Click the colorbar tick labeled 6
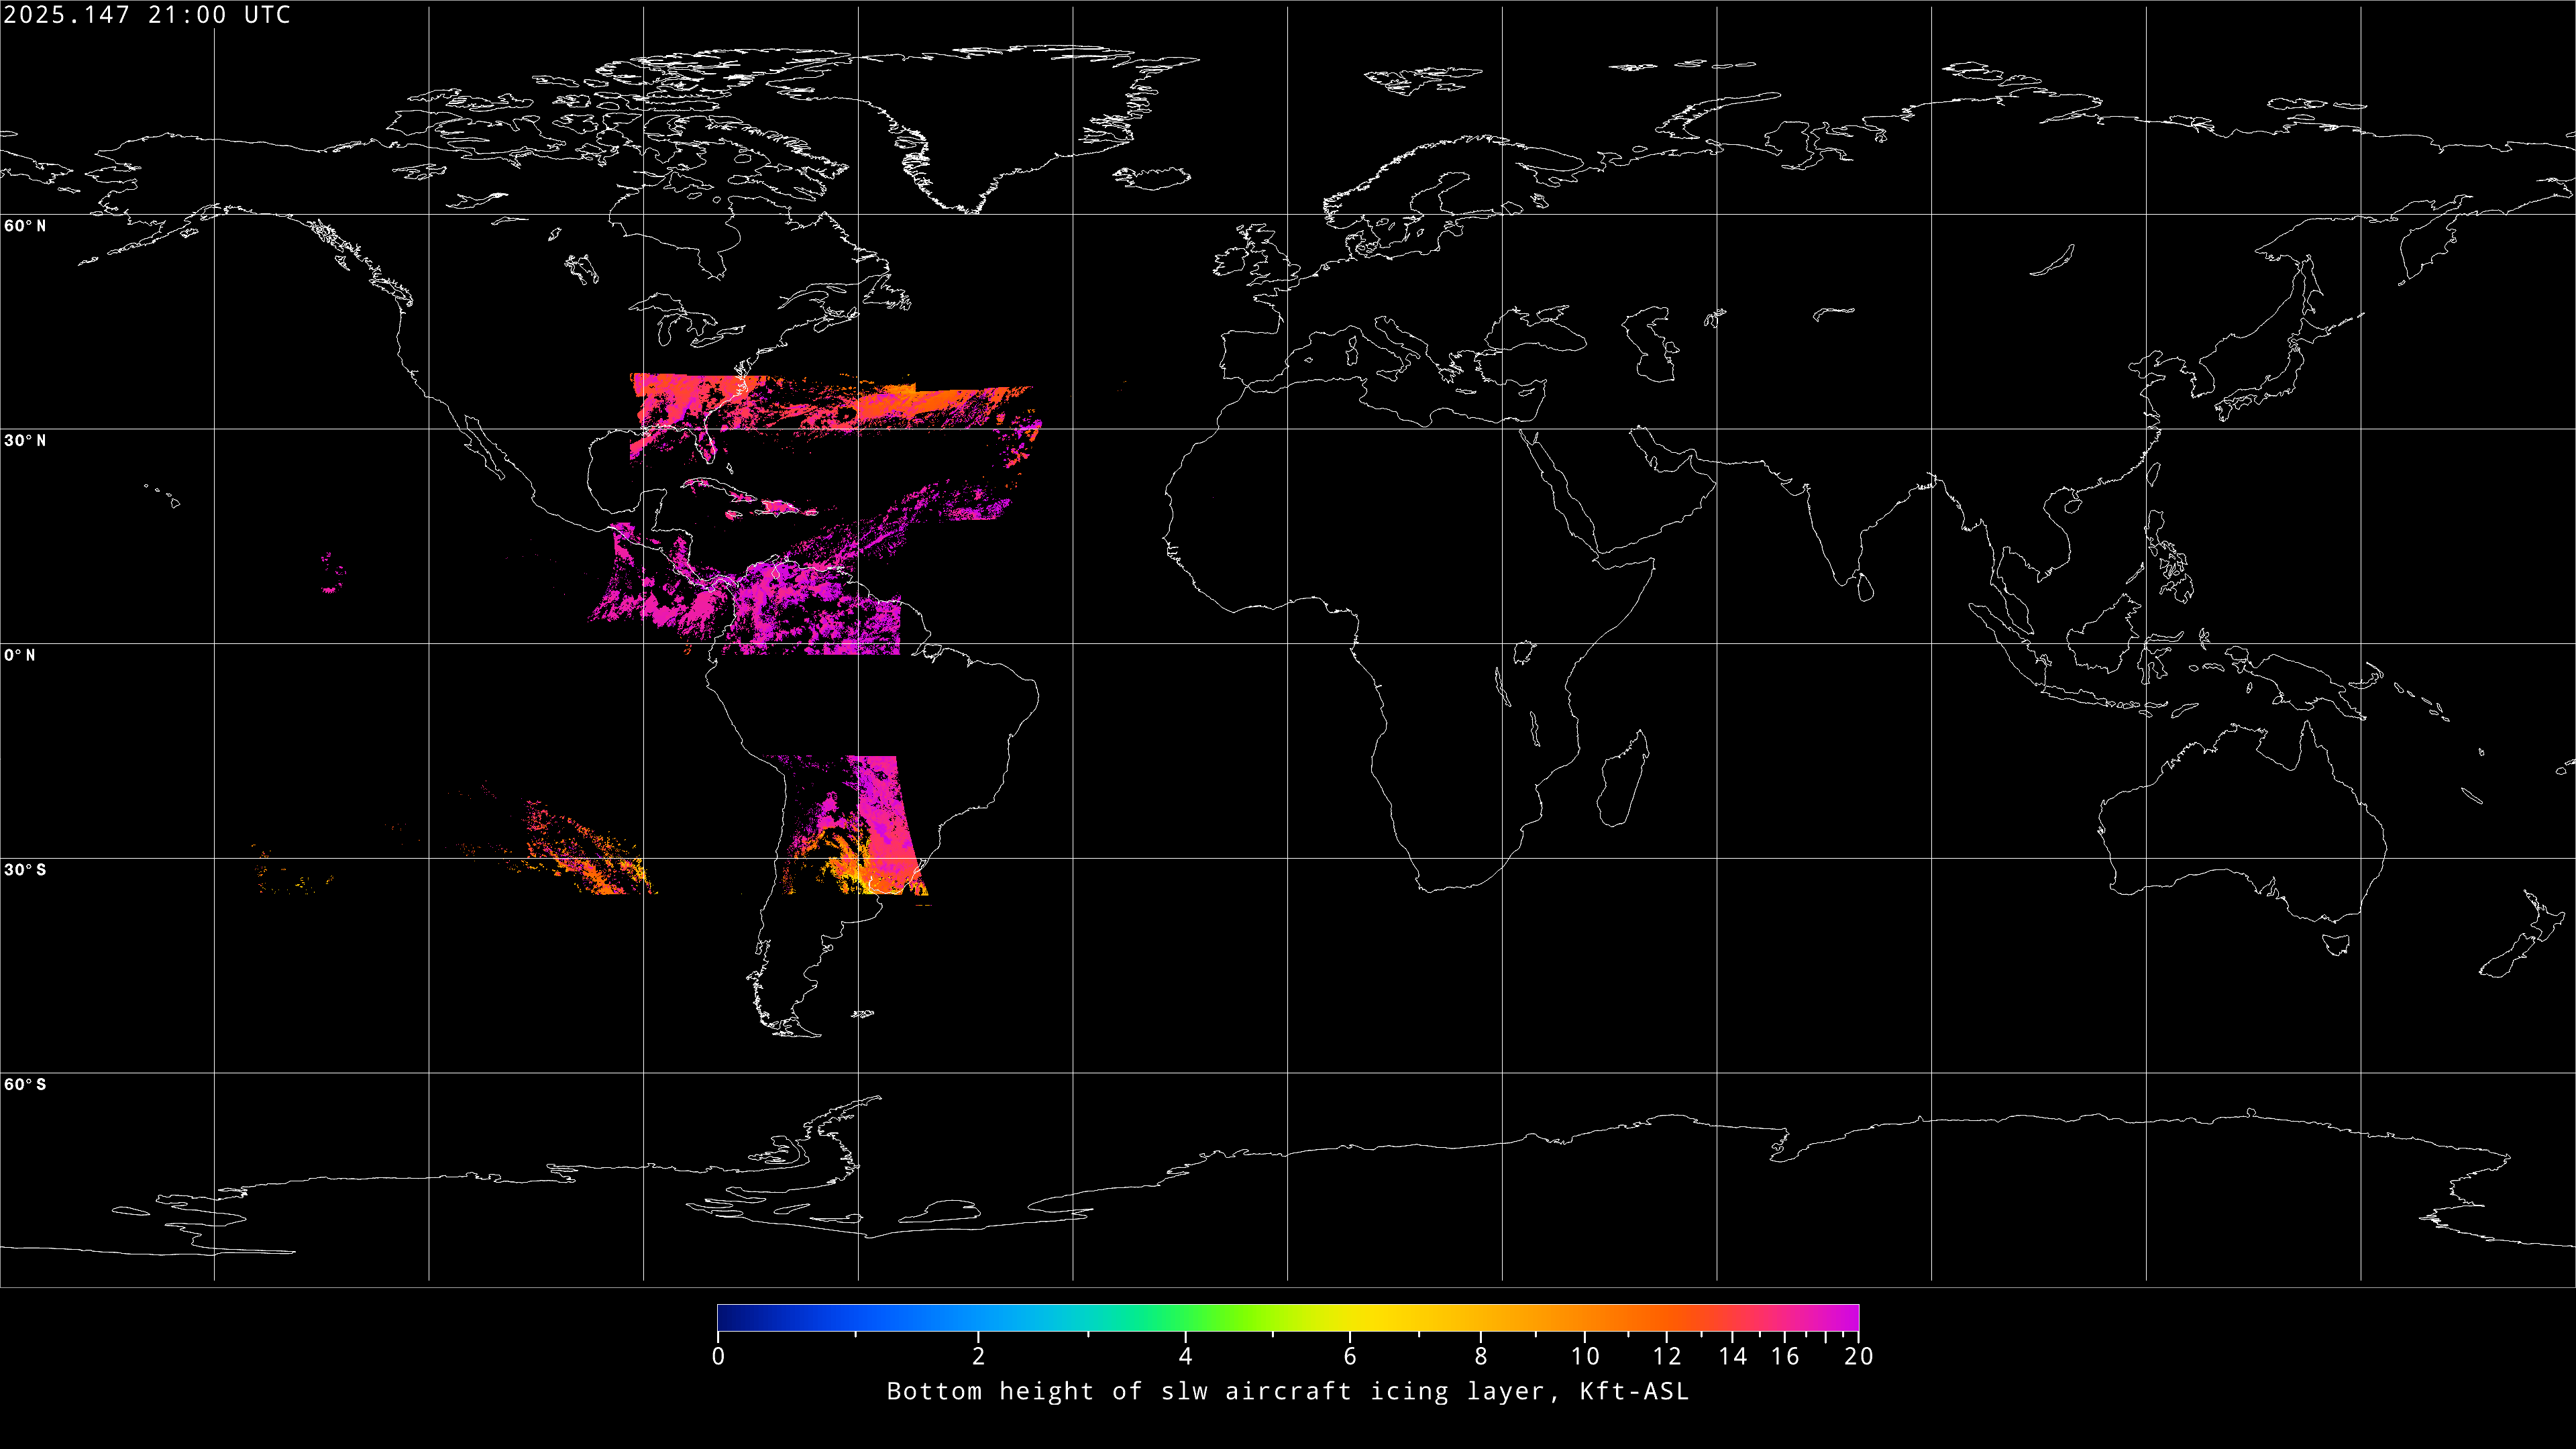The image size is (2576, 1449). click(x=1350, y=1356)
